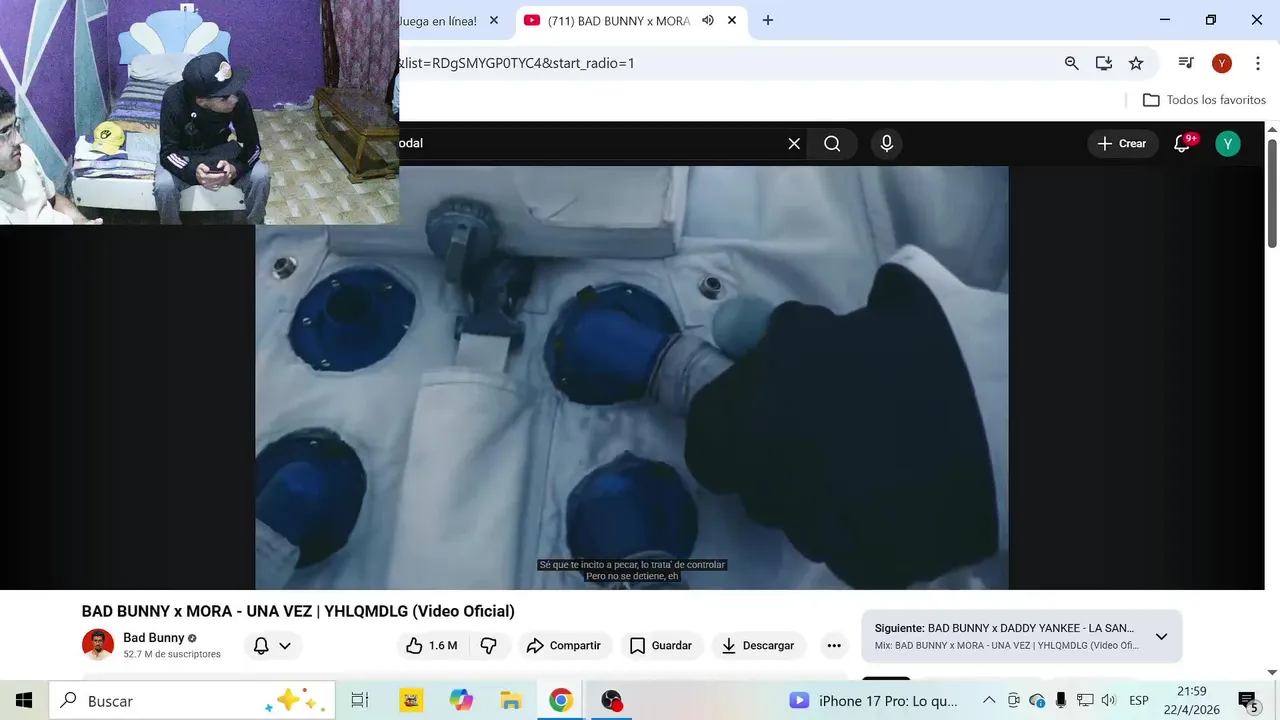Mute the tab via its speaker icon

(708, 20)
